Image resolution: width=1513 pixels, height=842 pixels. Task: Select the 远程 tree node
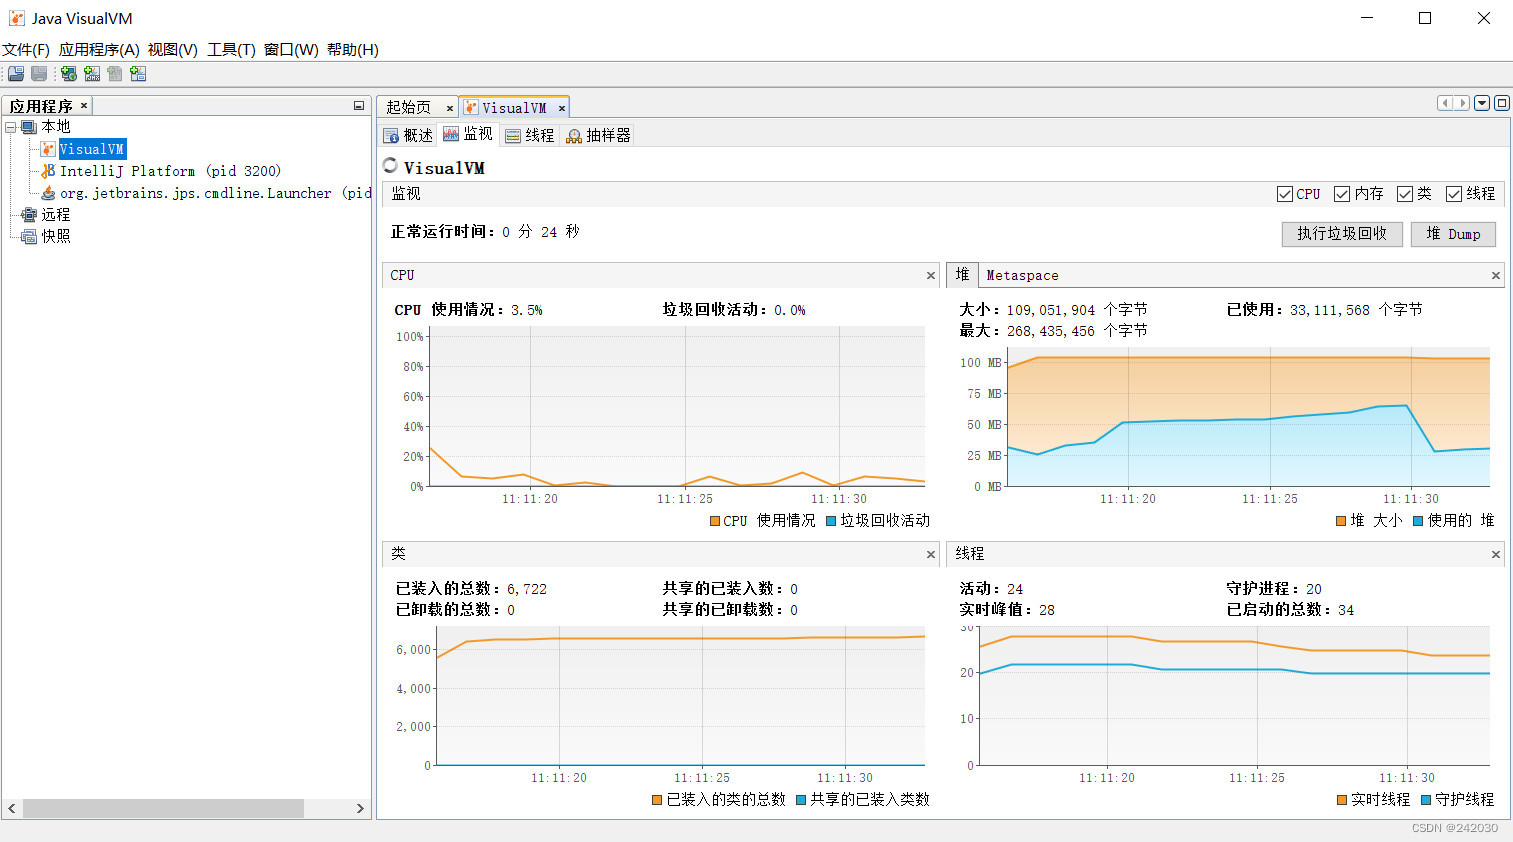pos(55,215)
